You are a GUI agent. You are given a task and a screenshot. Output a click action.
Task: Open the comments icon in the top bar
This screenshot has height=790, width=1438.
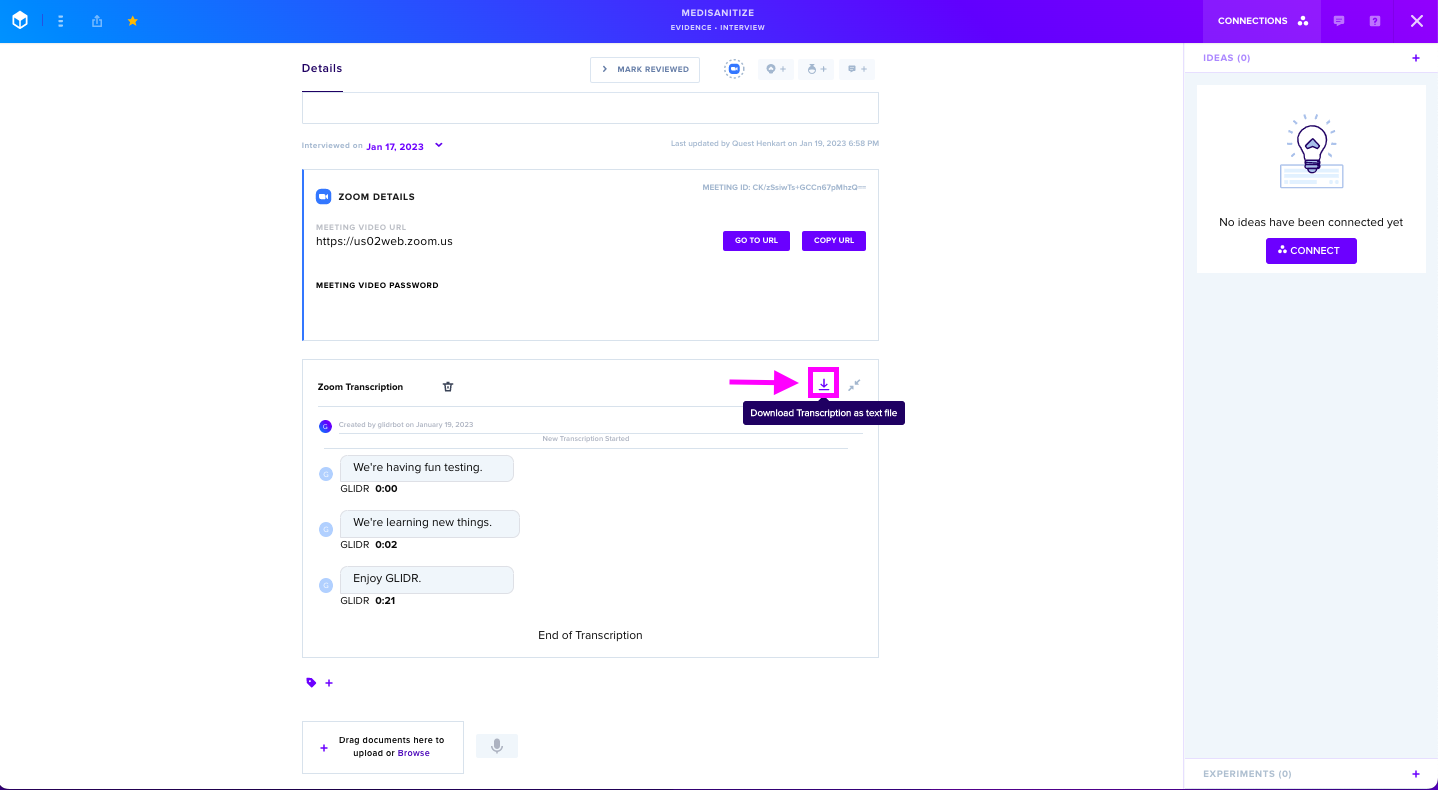(1339, 21)
